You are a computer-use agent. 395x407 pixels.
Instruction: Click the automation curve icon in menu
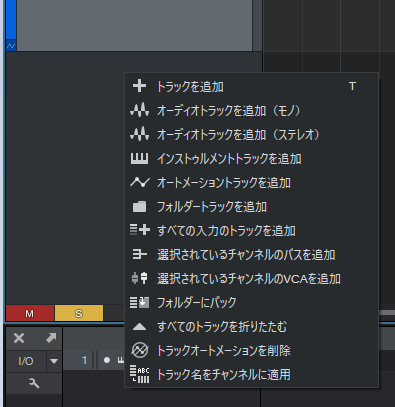click(140, 182)
